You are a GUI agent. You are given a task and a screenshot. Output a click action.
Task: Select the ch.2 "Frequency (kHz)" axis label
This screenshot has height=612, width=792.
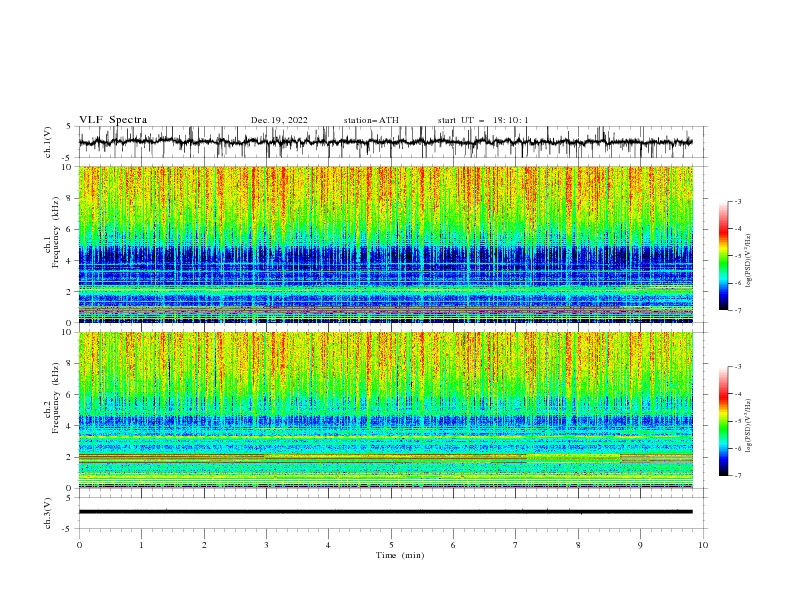pyautogui.click(x=56, y=398)
